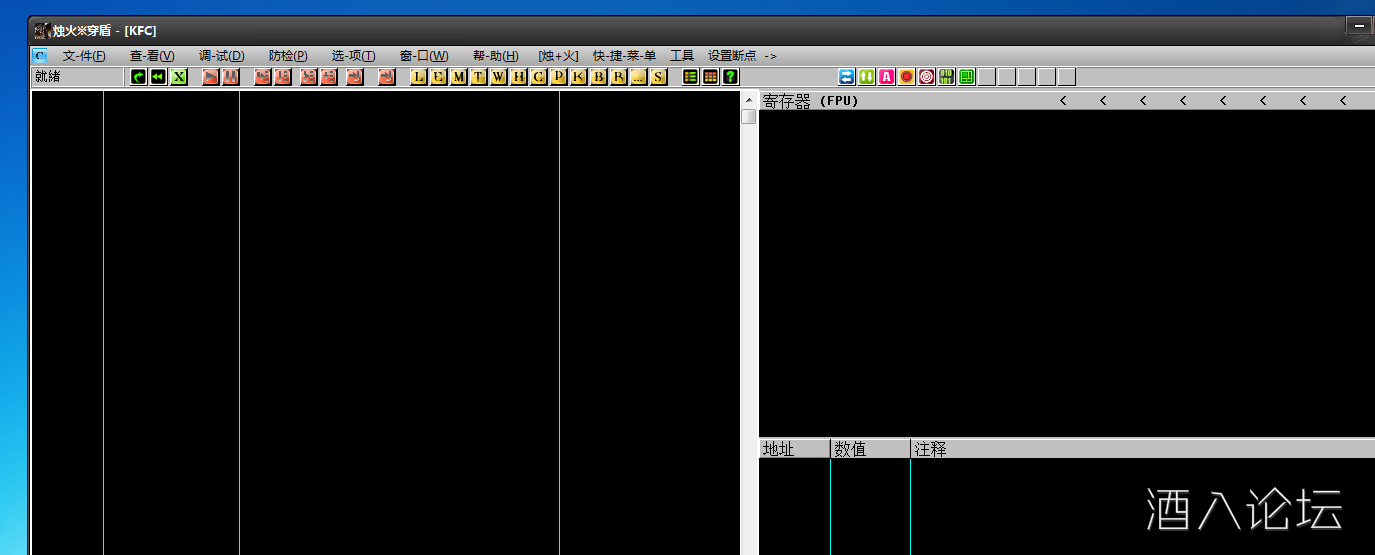This screenshot has width=1375, height=555.
Task: Open Breakpoints window with yellow B button
Action: coord(599,77)
